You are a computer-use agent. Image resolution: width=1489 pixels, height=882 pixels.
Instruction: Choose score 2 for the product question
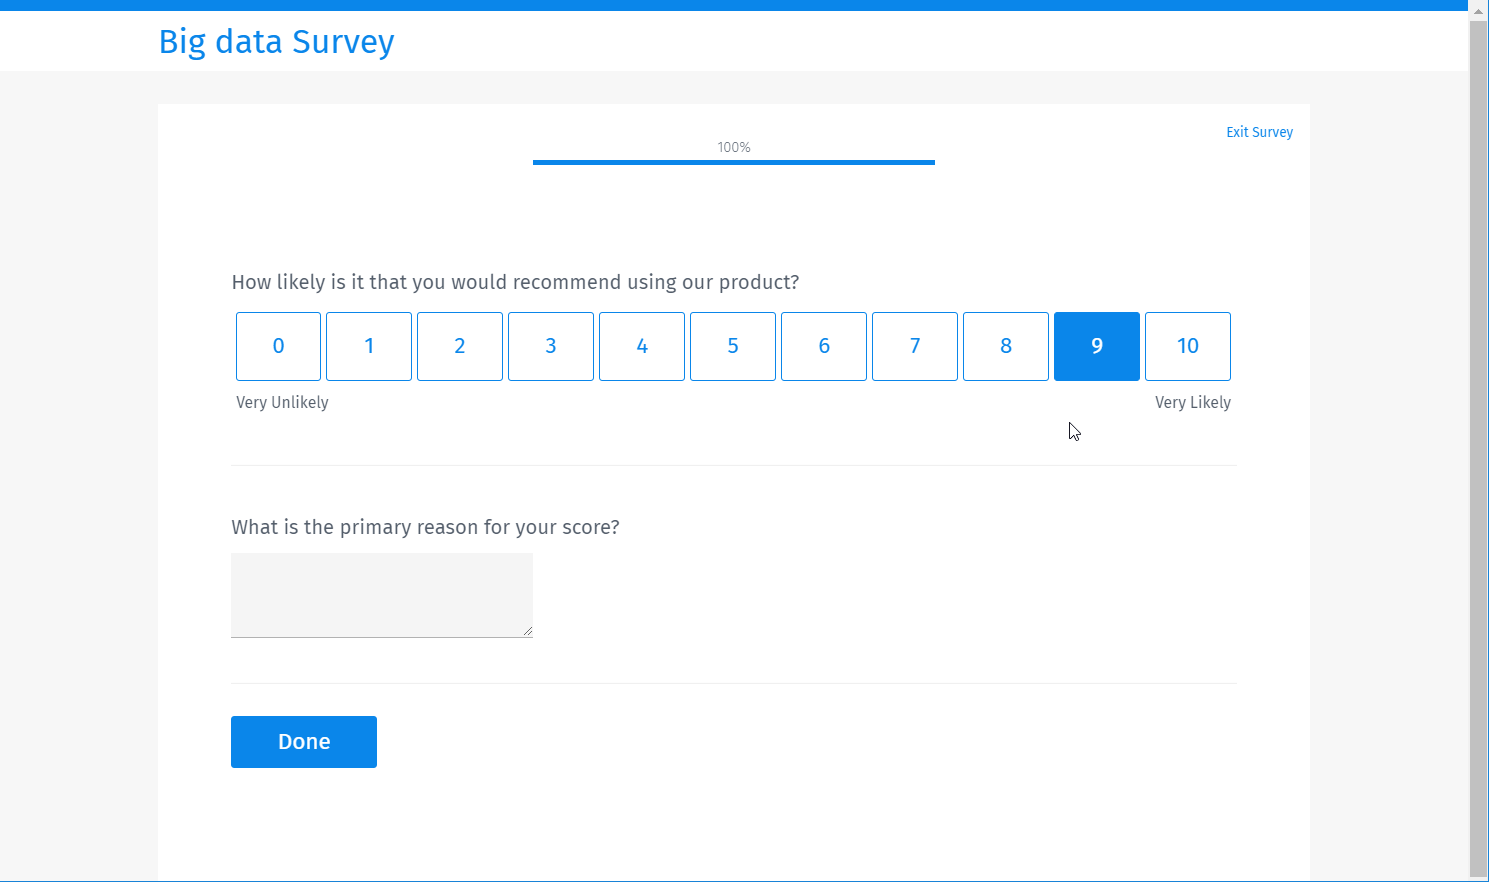click(x=460, y=346)
